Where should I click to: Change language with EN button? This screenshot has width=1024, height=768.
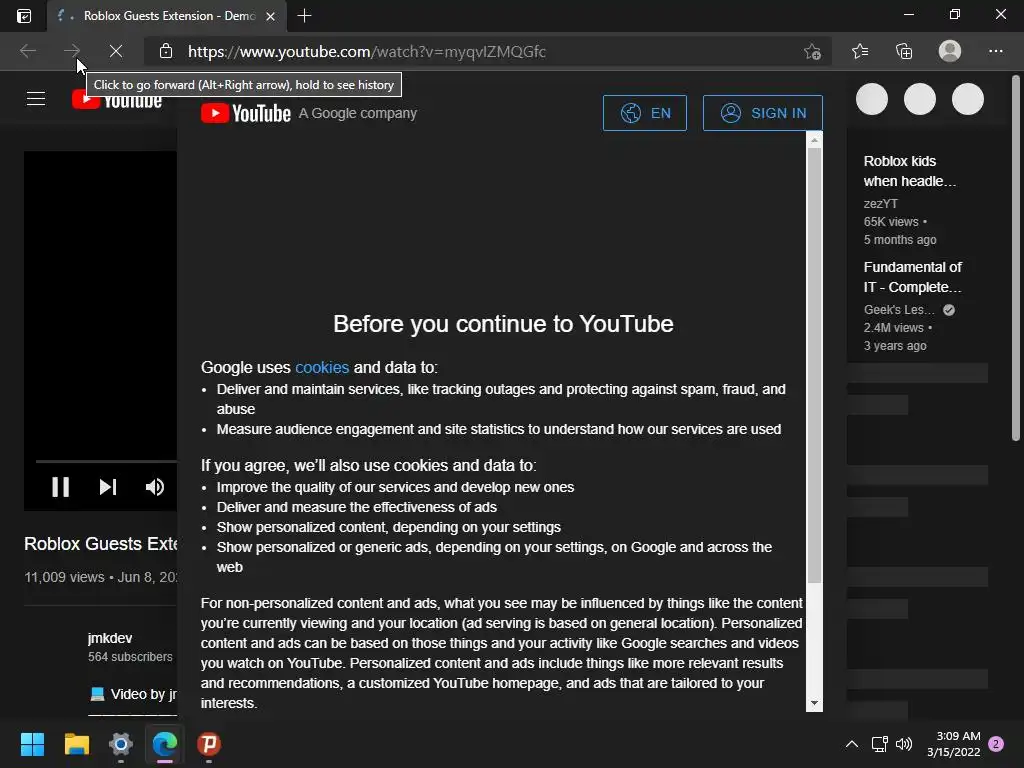click(645, 113)
